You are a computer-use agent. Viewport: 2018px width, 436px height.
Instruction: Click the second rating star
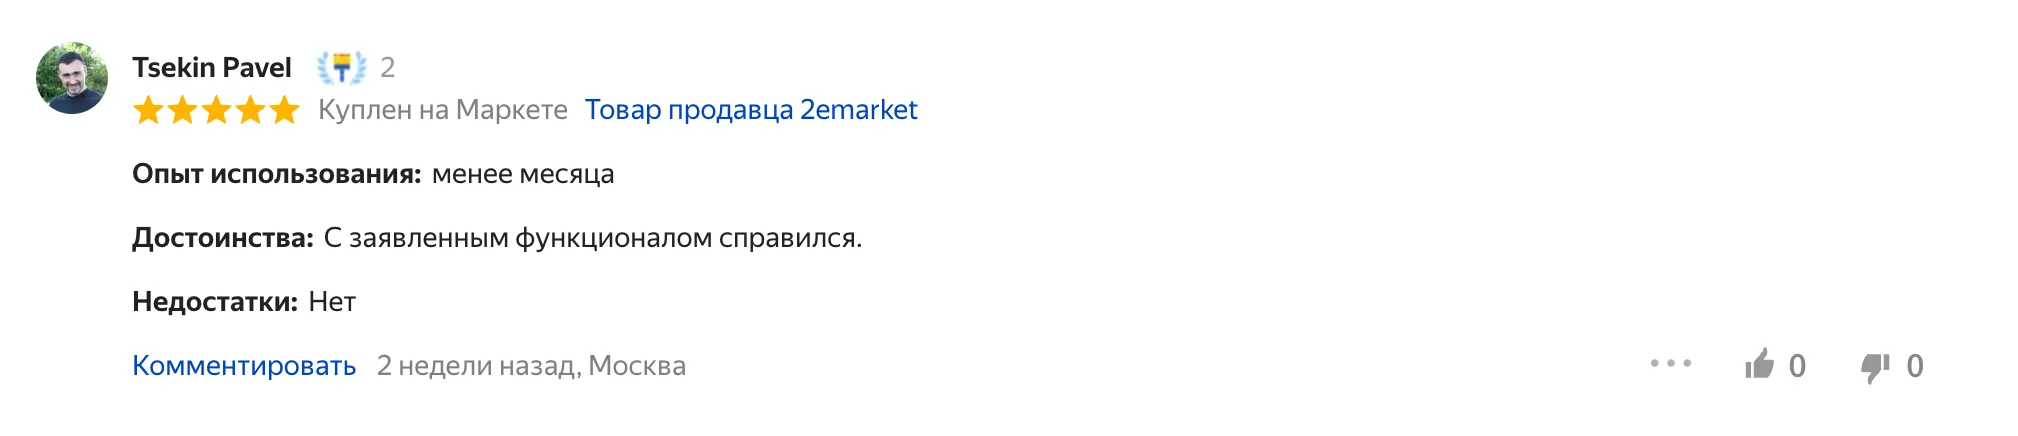click(x=182, y=110)
